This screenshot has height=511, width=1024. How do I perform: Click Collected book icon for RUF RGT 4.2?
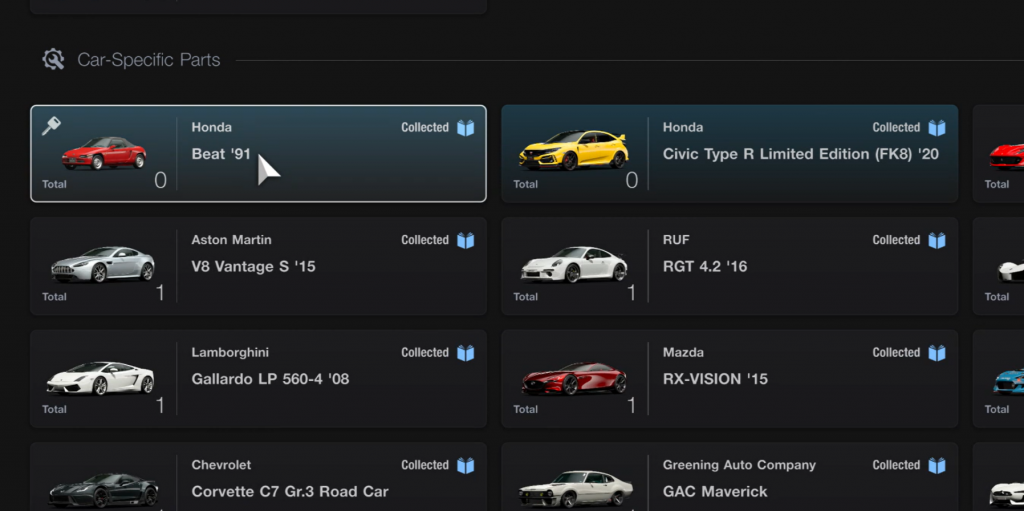936,240
